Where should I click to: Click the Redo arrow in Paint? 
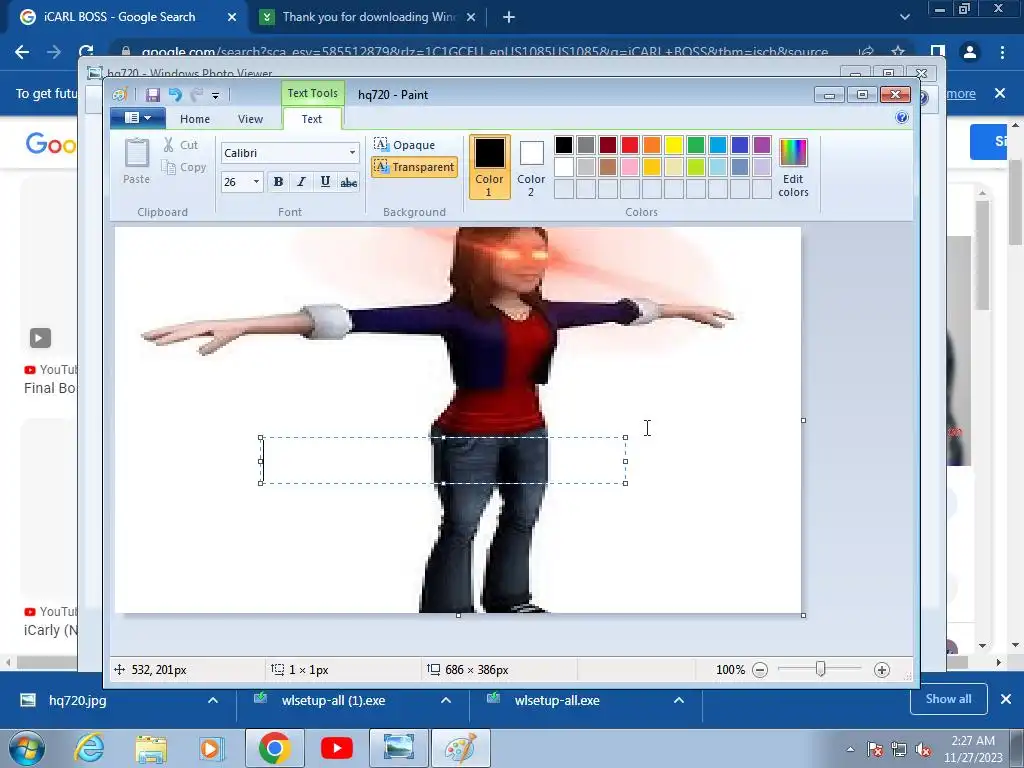[x=196, y=95]
